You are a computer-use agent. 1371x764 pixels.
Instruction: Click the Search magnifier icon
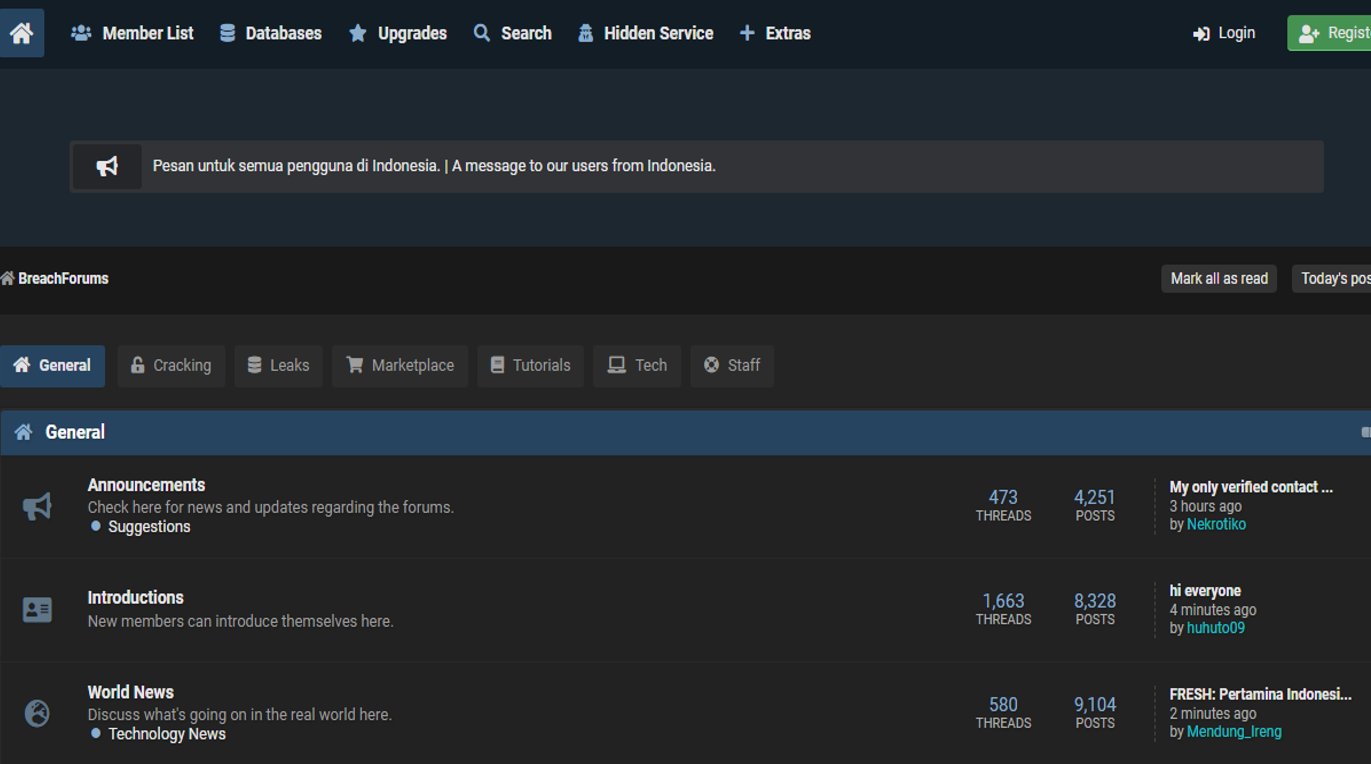click(481, 33)
